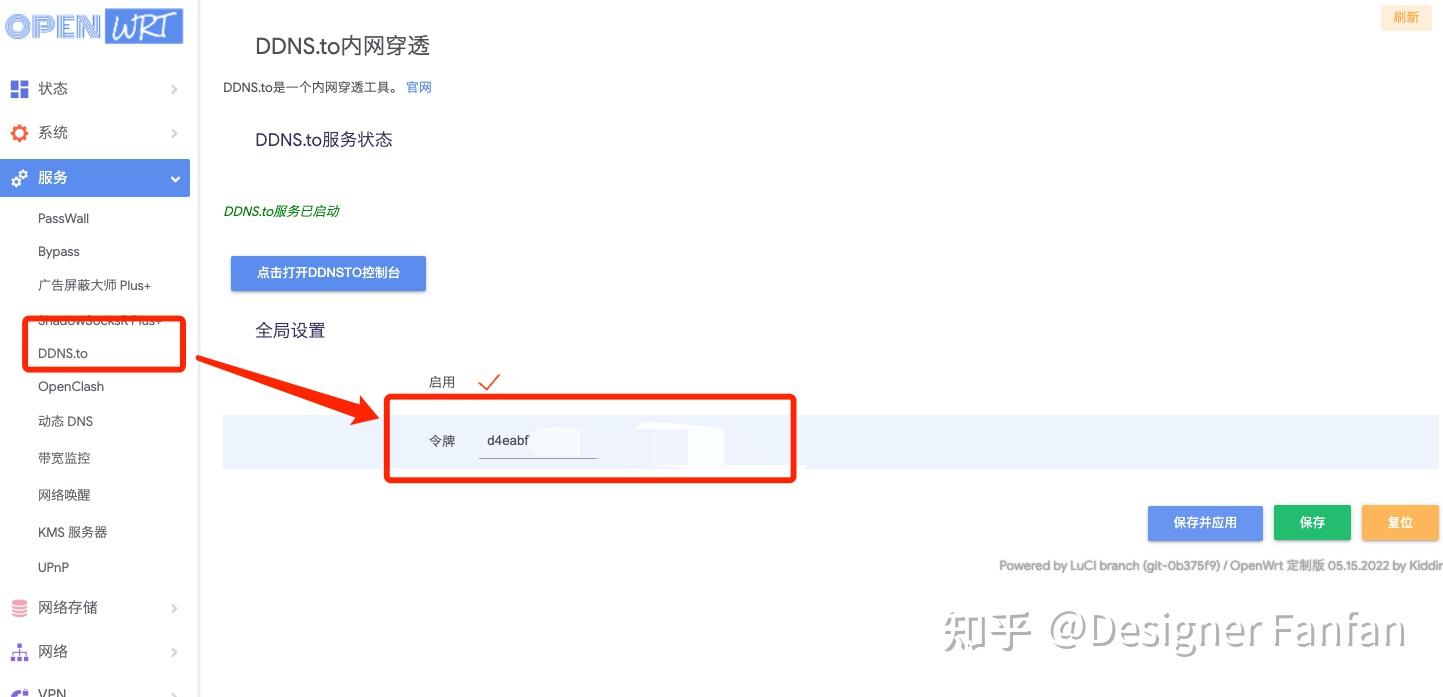
Task: Open OpenClash service page
Action: coord(71,387)
